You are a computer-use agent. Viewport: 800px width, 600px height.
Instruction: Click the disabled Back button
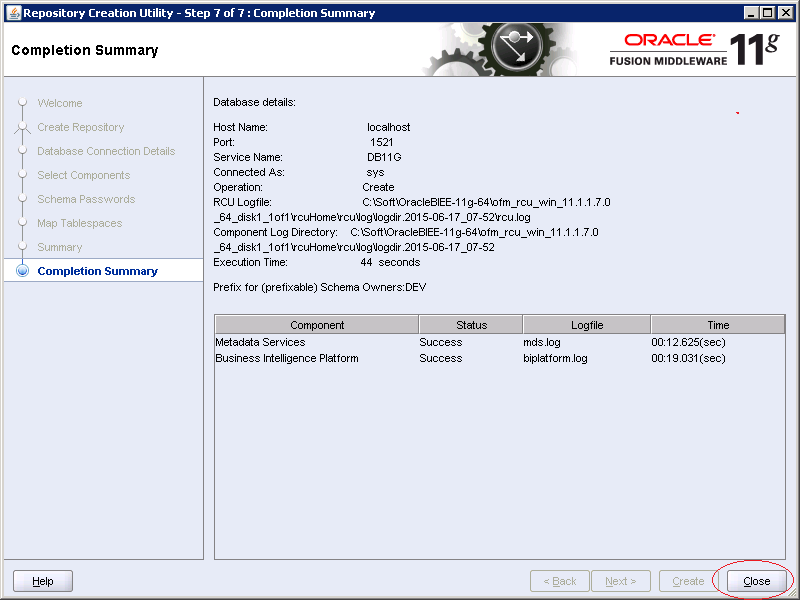pos(560,581)
